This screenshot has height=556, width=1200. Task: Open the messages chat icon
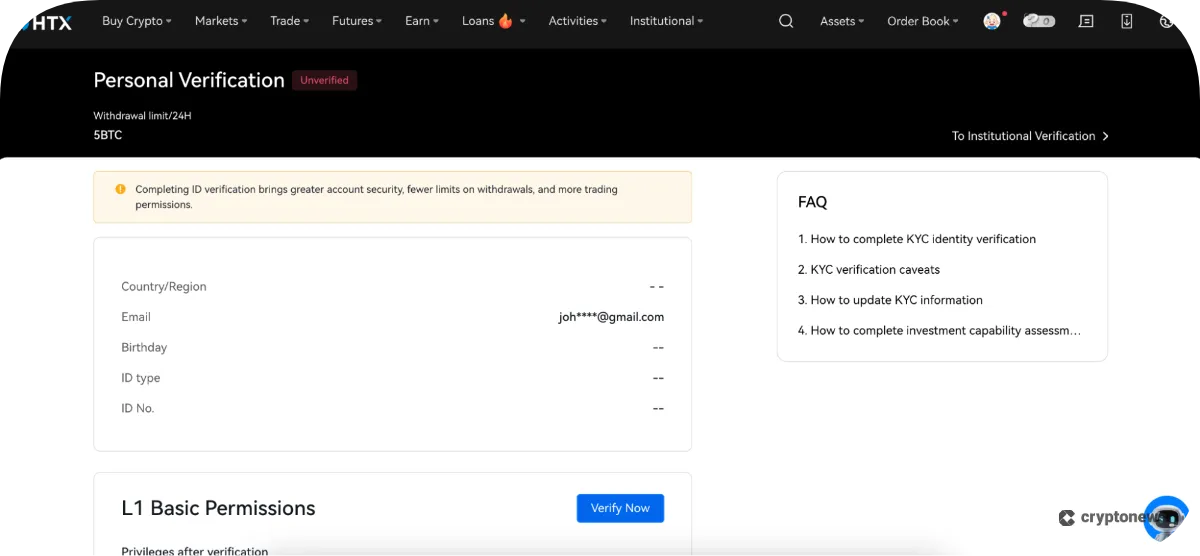pos(1086,21)
